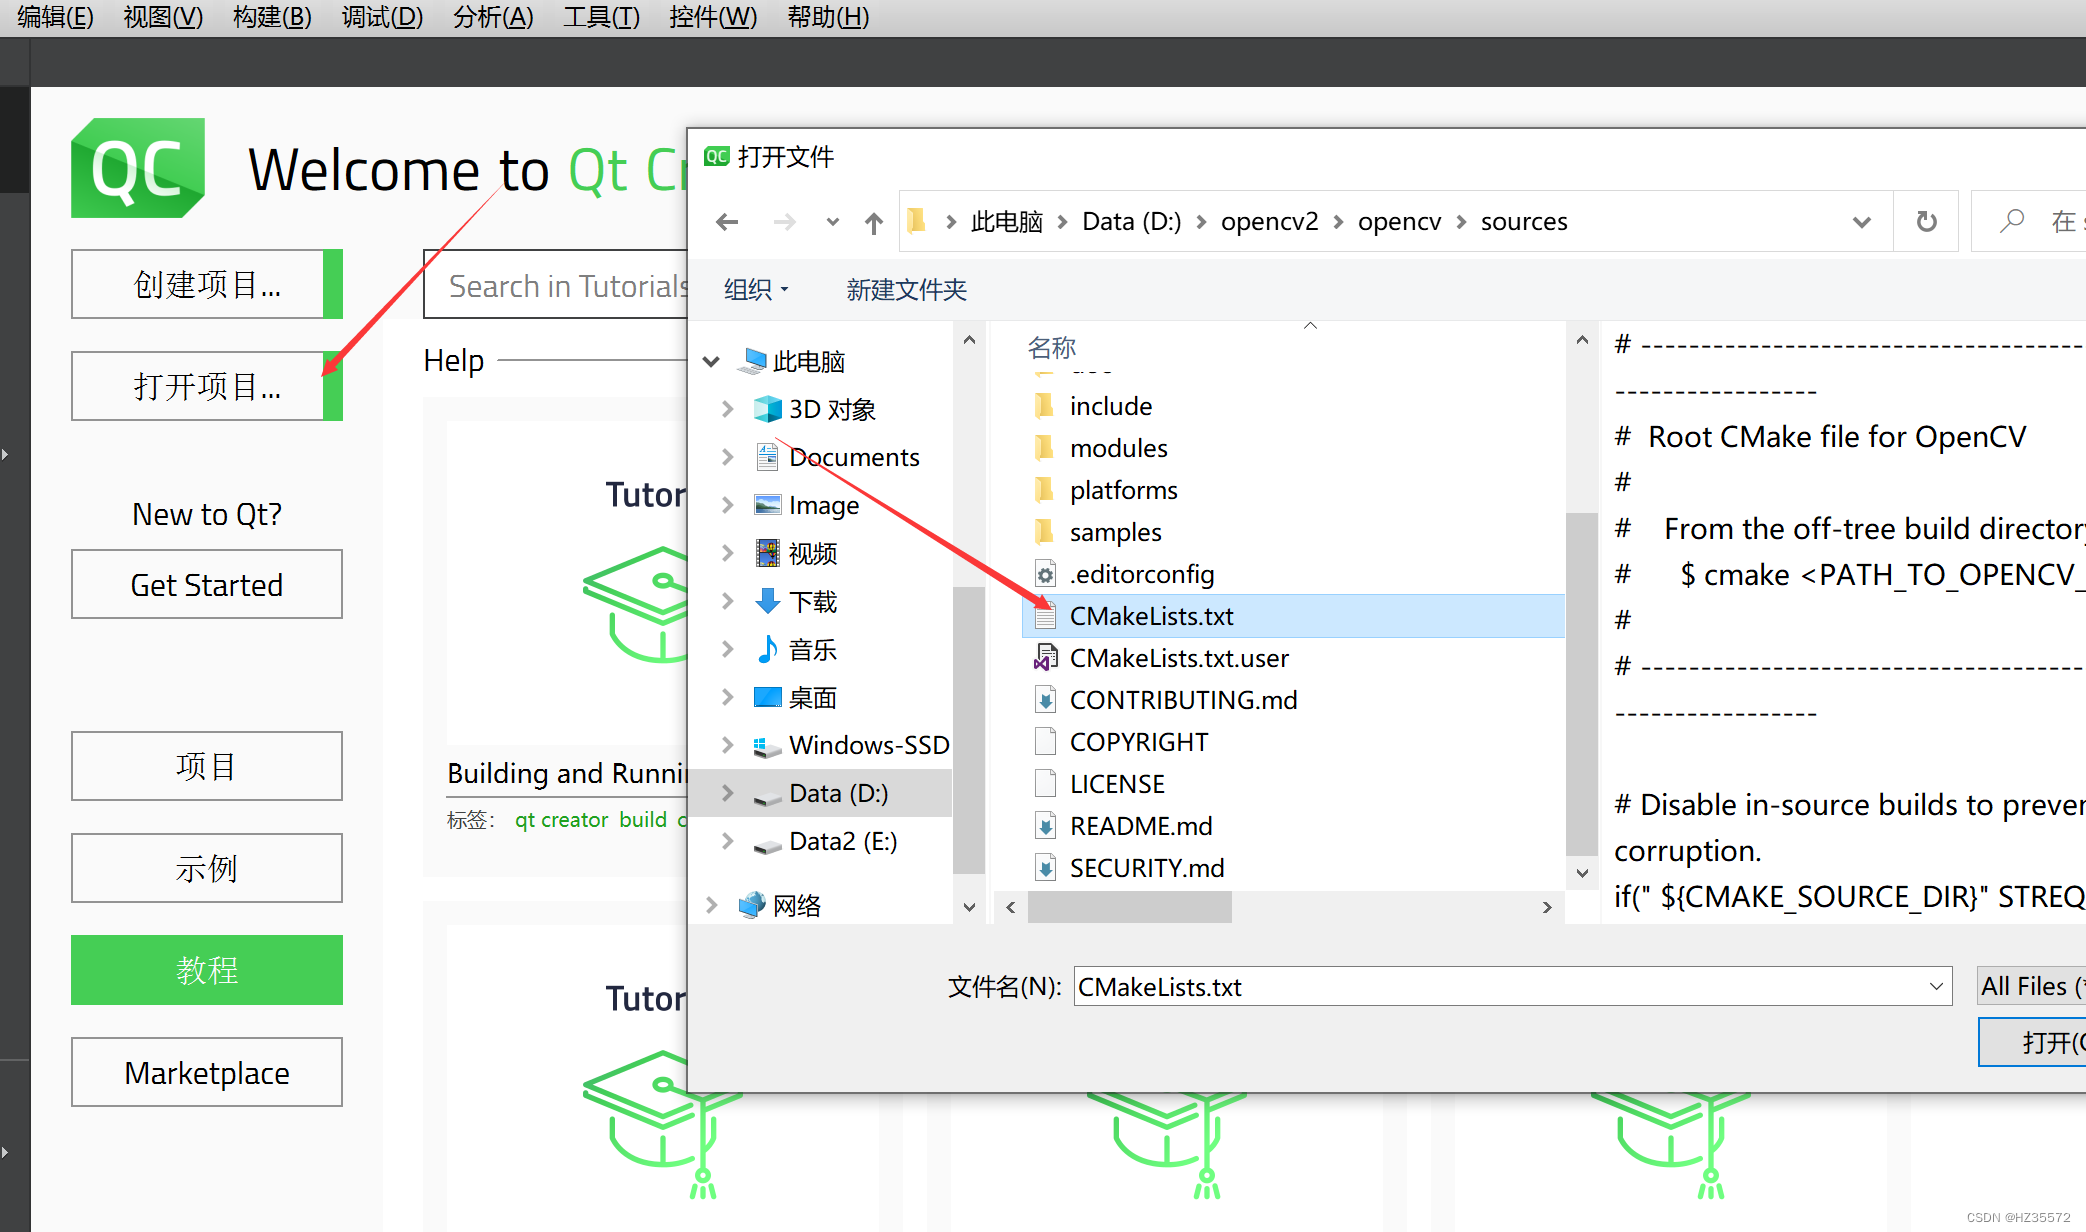Viewport: 2086px width, 1232px height.
Task: Refresh the sources folder listing
Action: pos(1926,222)
